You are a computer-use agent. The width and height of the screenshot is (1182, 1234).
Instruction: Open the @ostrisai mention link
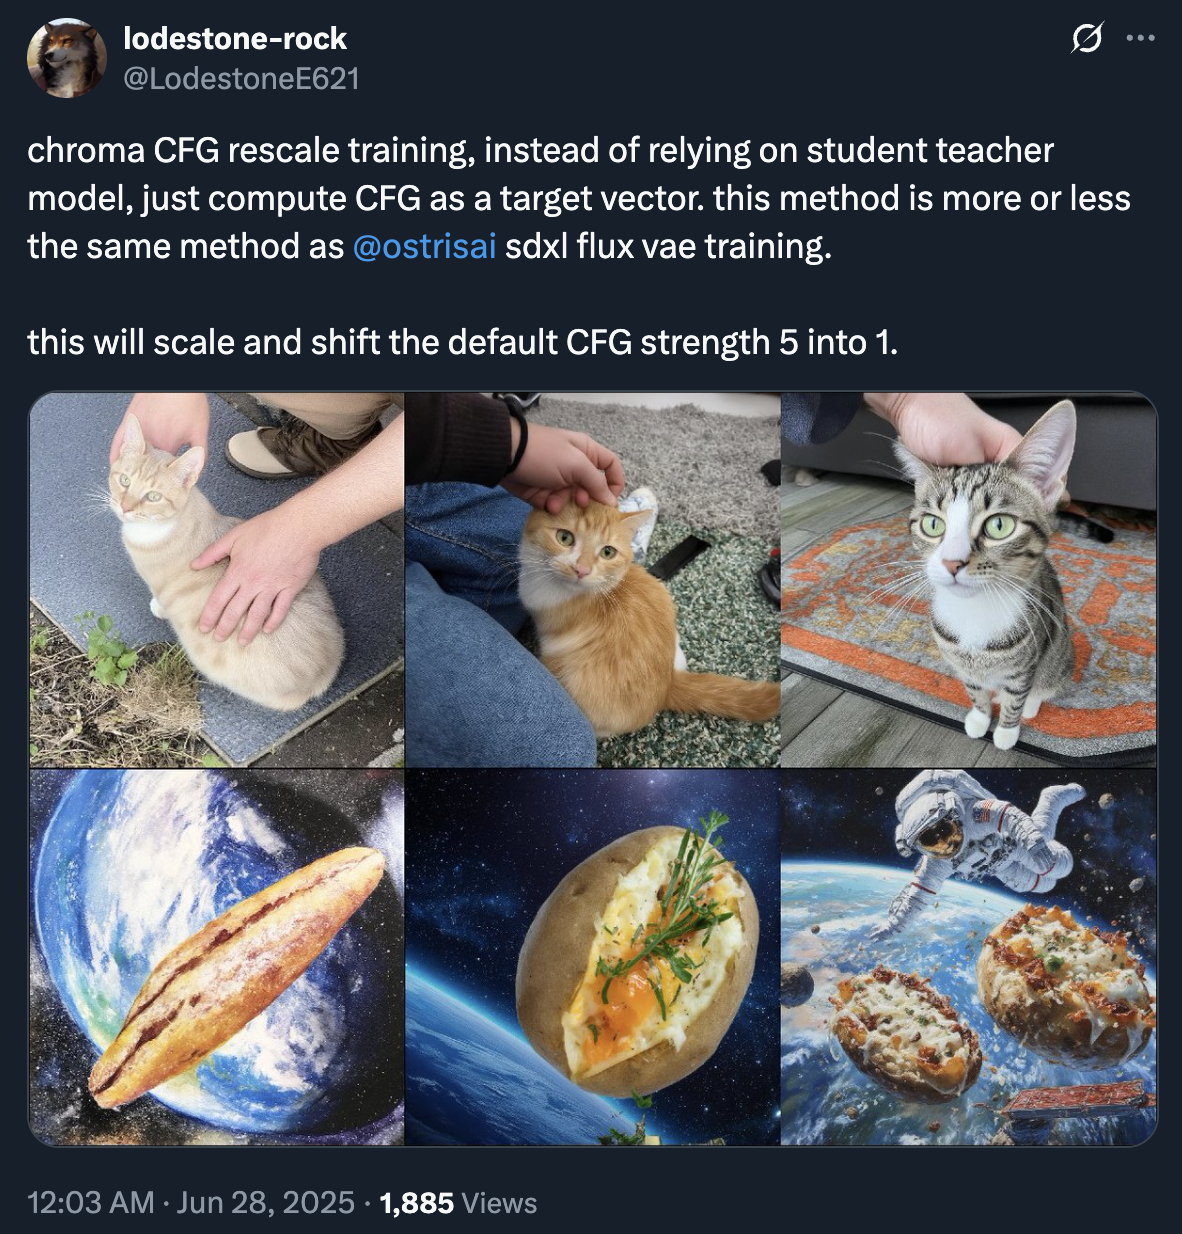[x=424, y=246]
